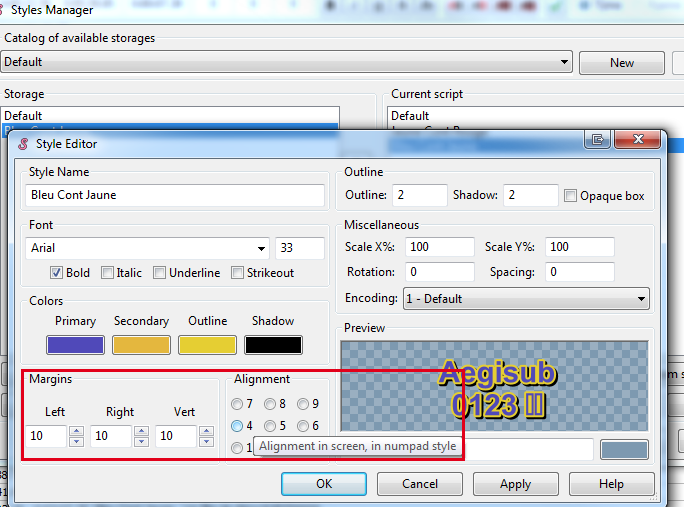This screenshot has width=684, height=507.
Task: Change the preview background color swatch
Action: pyautogui.click(x=624, y=450)
